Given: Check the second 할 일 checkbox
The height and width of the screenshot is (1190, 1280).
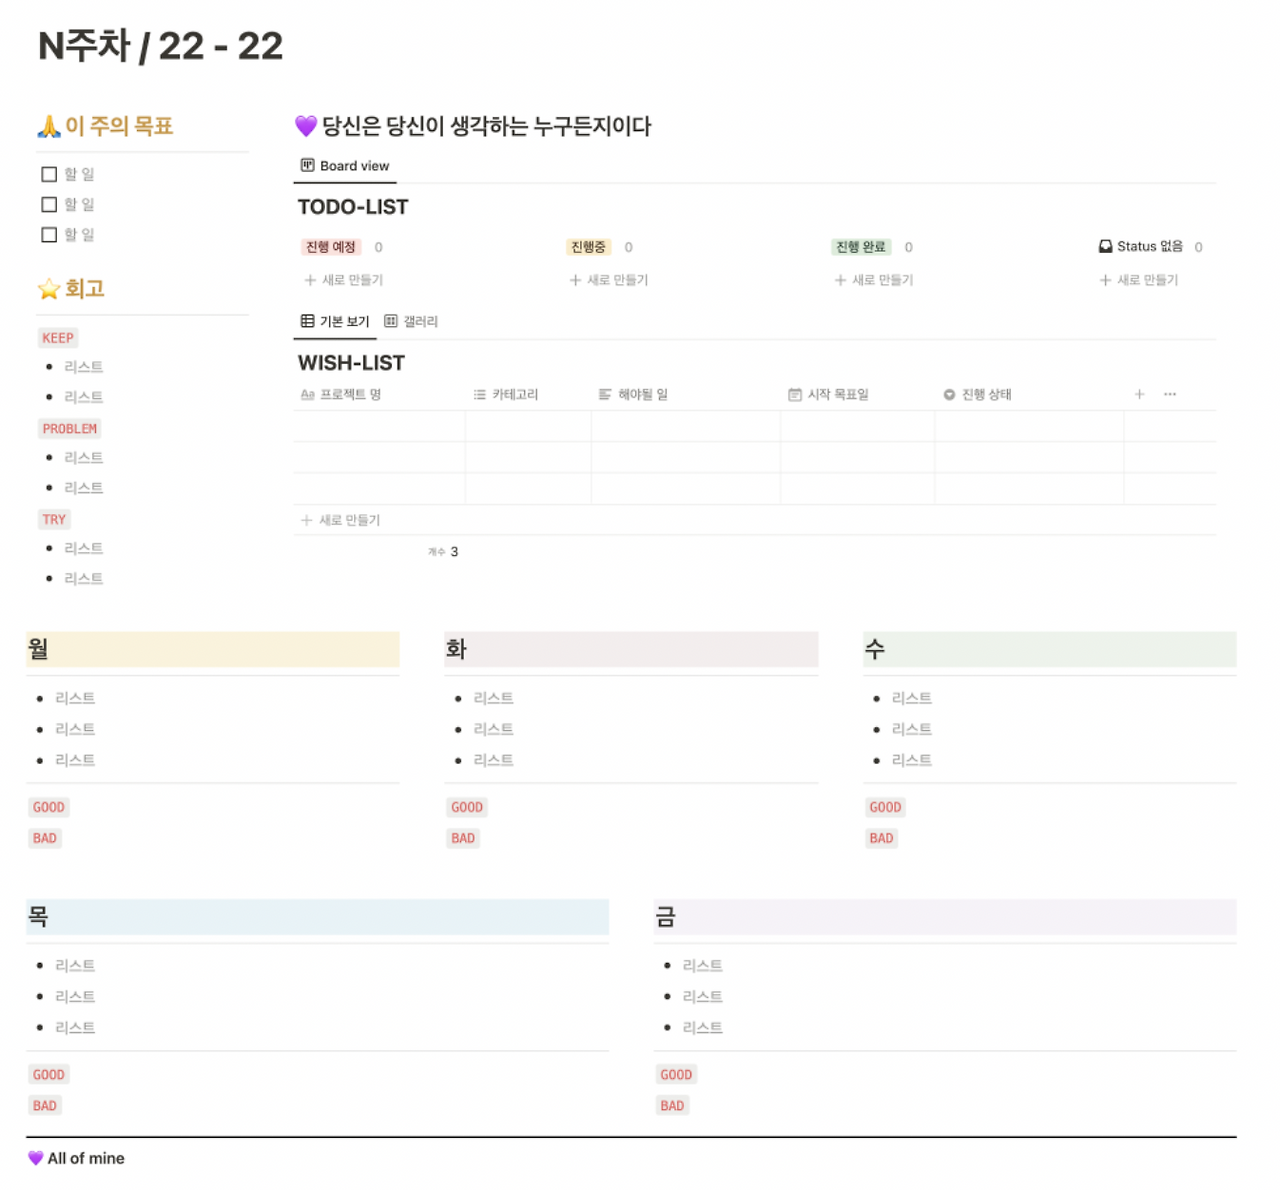Looking at the screenshot, I should coord(48,204).
